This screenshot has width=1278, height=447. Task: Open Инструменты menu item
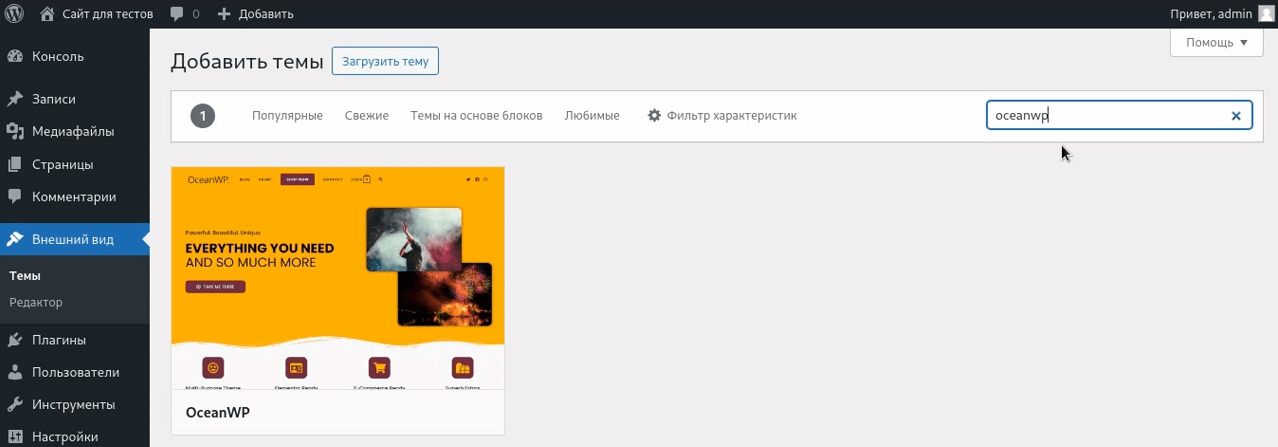point(75,405)
